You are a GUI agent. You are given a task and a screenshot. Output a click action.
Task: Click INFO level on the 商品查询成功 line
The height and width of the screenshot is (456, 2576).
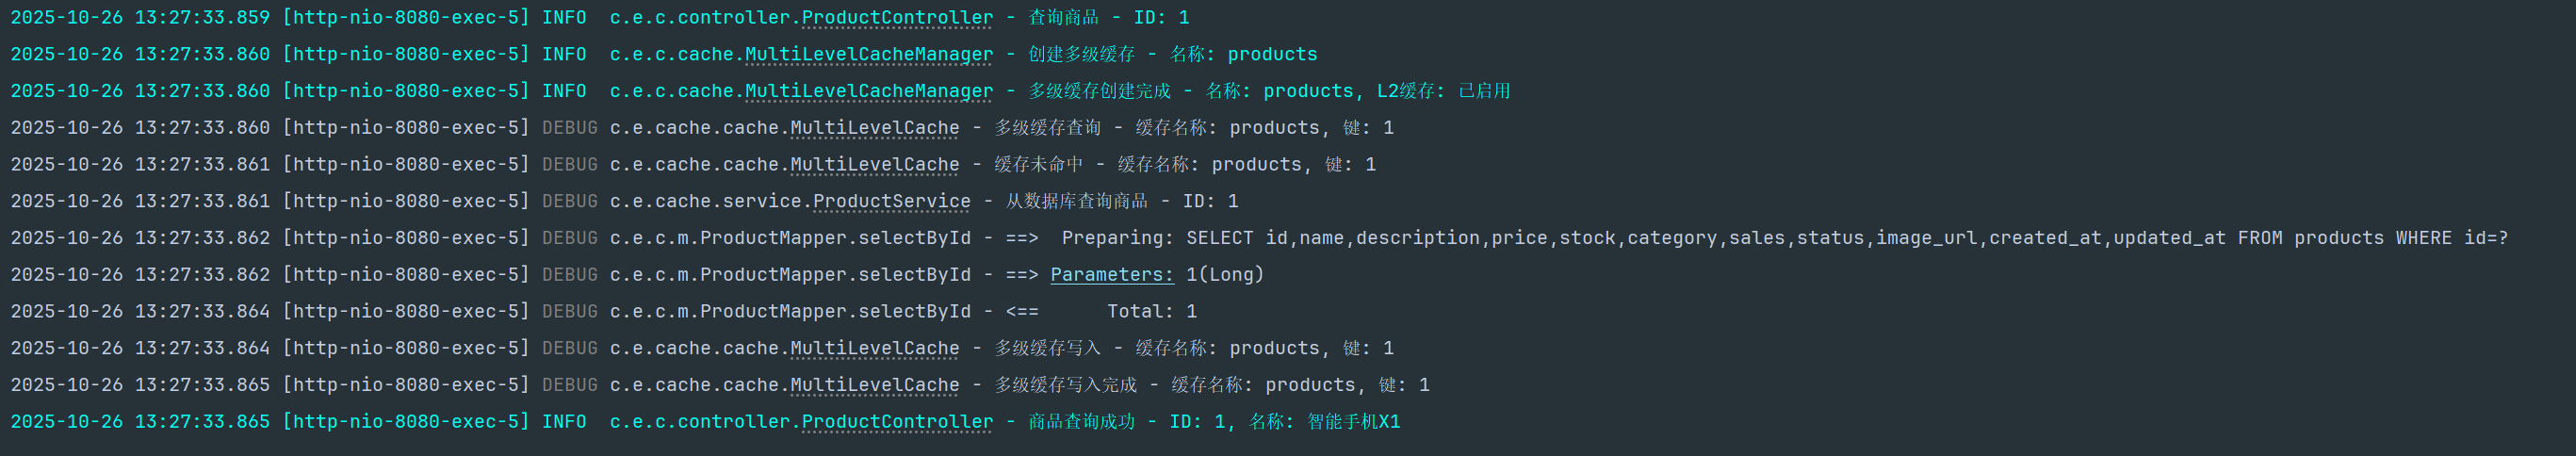tap(564, 422)
